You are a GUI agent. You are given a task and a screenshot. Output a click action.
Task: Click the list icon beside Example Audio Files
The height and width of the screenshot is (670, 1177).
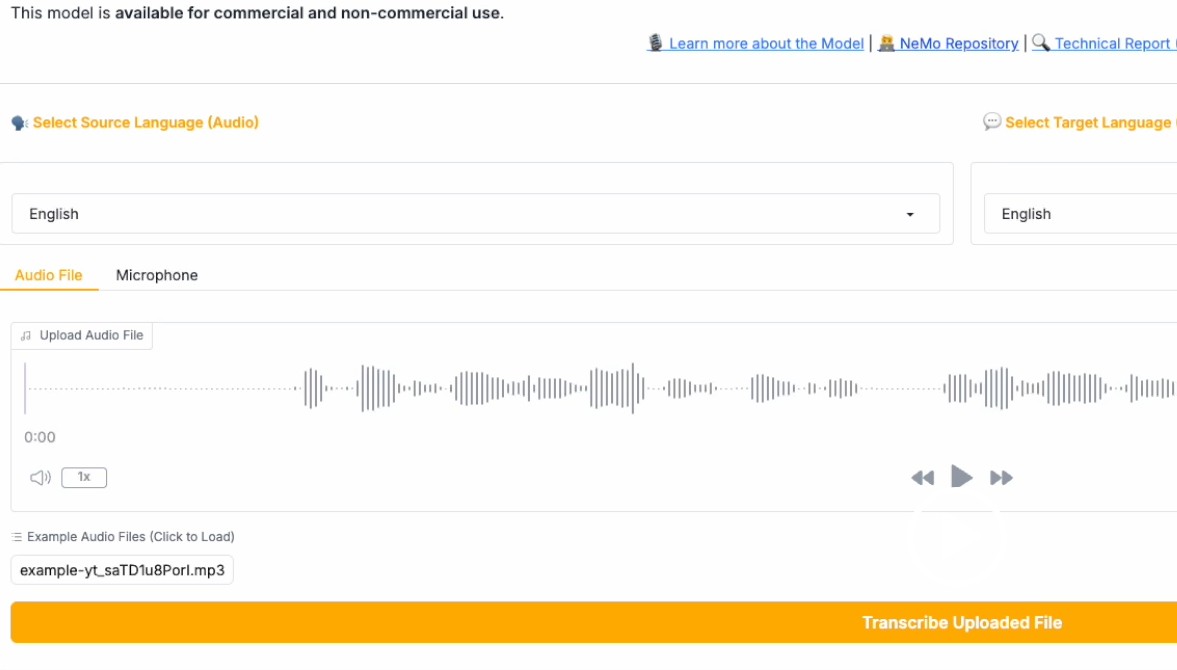17,537
